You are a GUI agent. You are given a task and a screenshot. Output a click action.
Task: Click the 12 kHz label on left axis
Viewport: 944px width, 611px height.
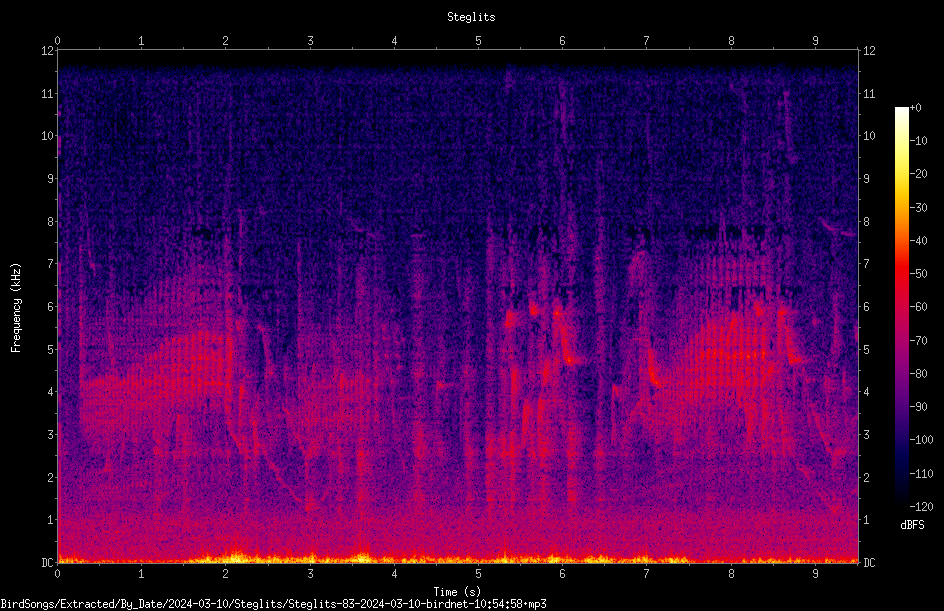[48, 51]
